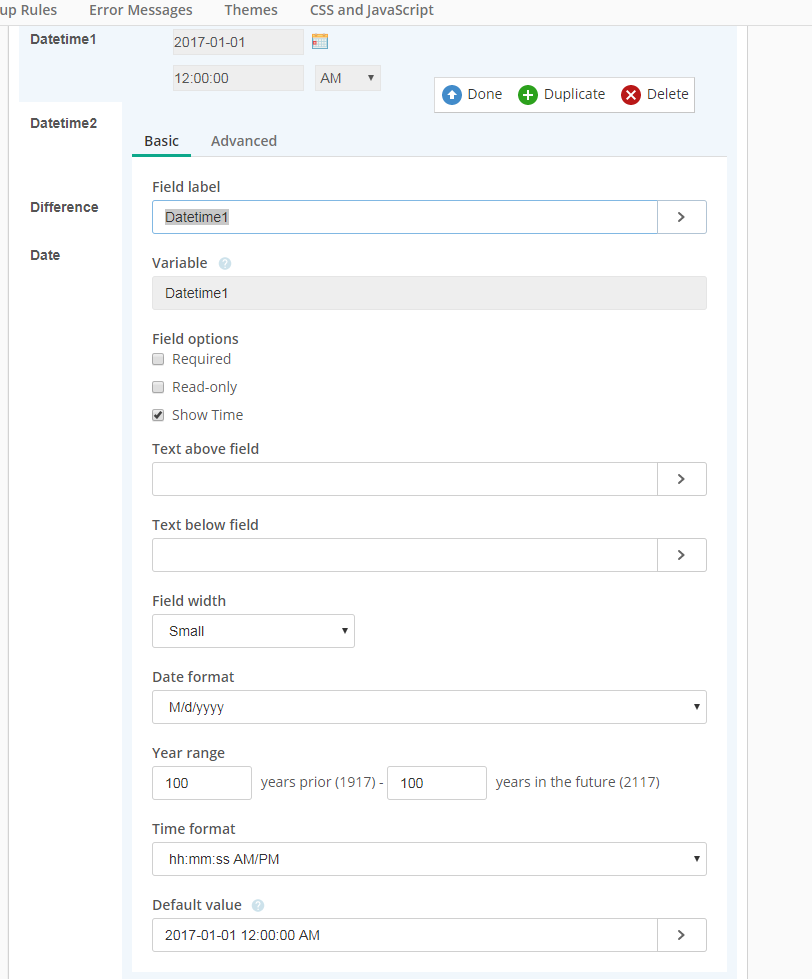Screen dimensions: 812x979
Task: Click arrow button beside Field label input
Action: (x=682, y=217)
